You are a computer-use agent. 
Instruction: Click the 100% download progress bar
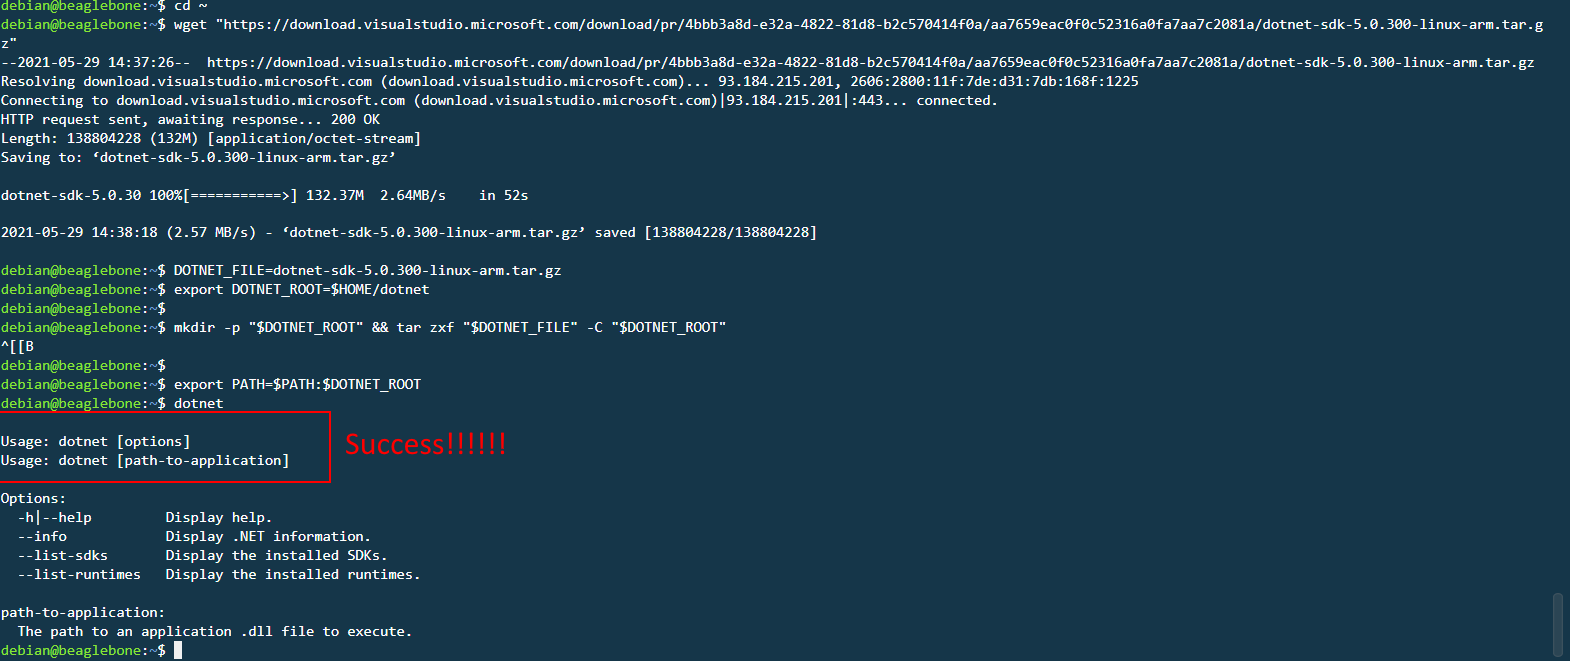[x=240, y=195]
